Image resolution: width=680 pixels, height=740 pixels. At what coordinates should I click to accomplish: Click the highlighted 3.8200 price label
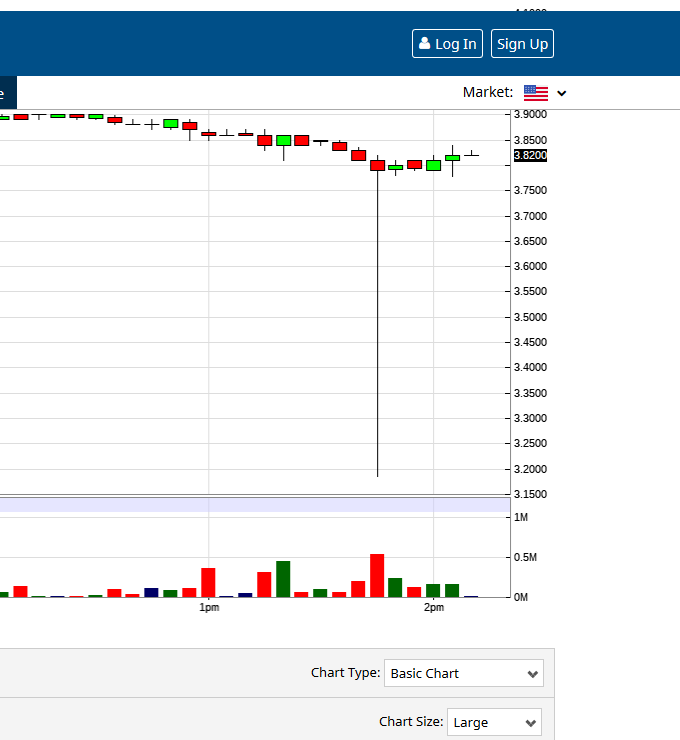click(x=530, y=155)
